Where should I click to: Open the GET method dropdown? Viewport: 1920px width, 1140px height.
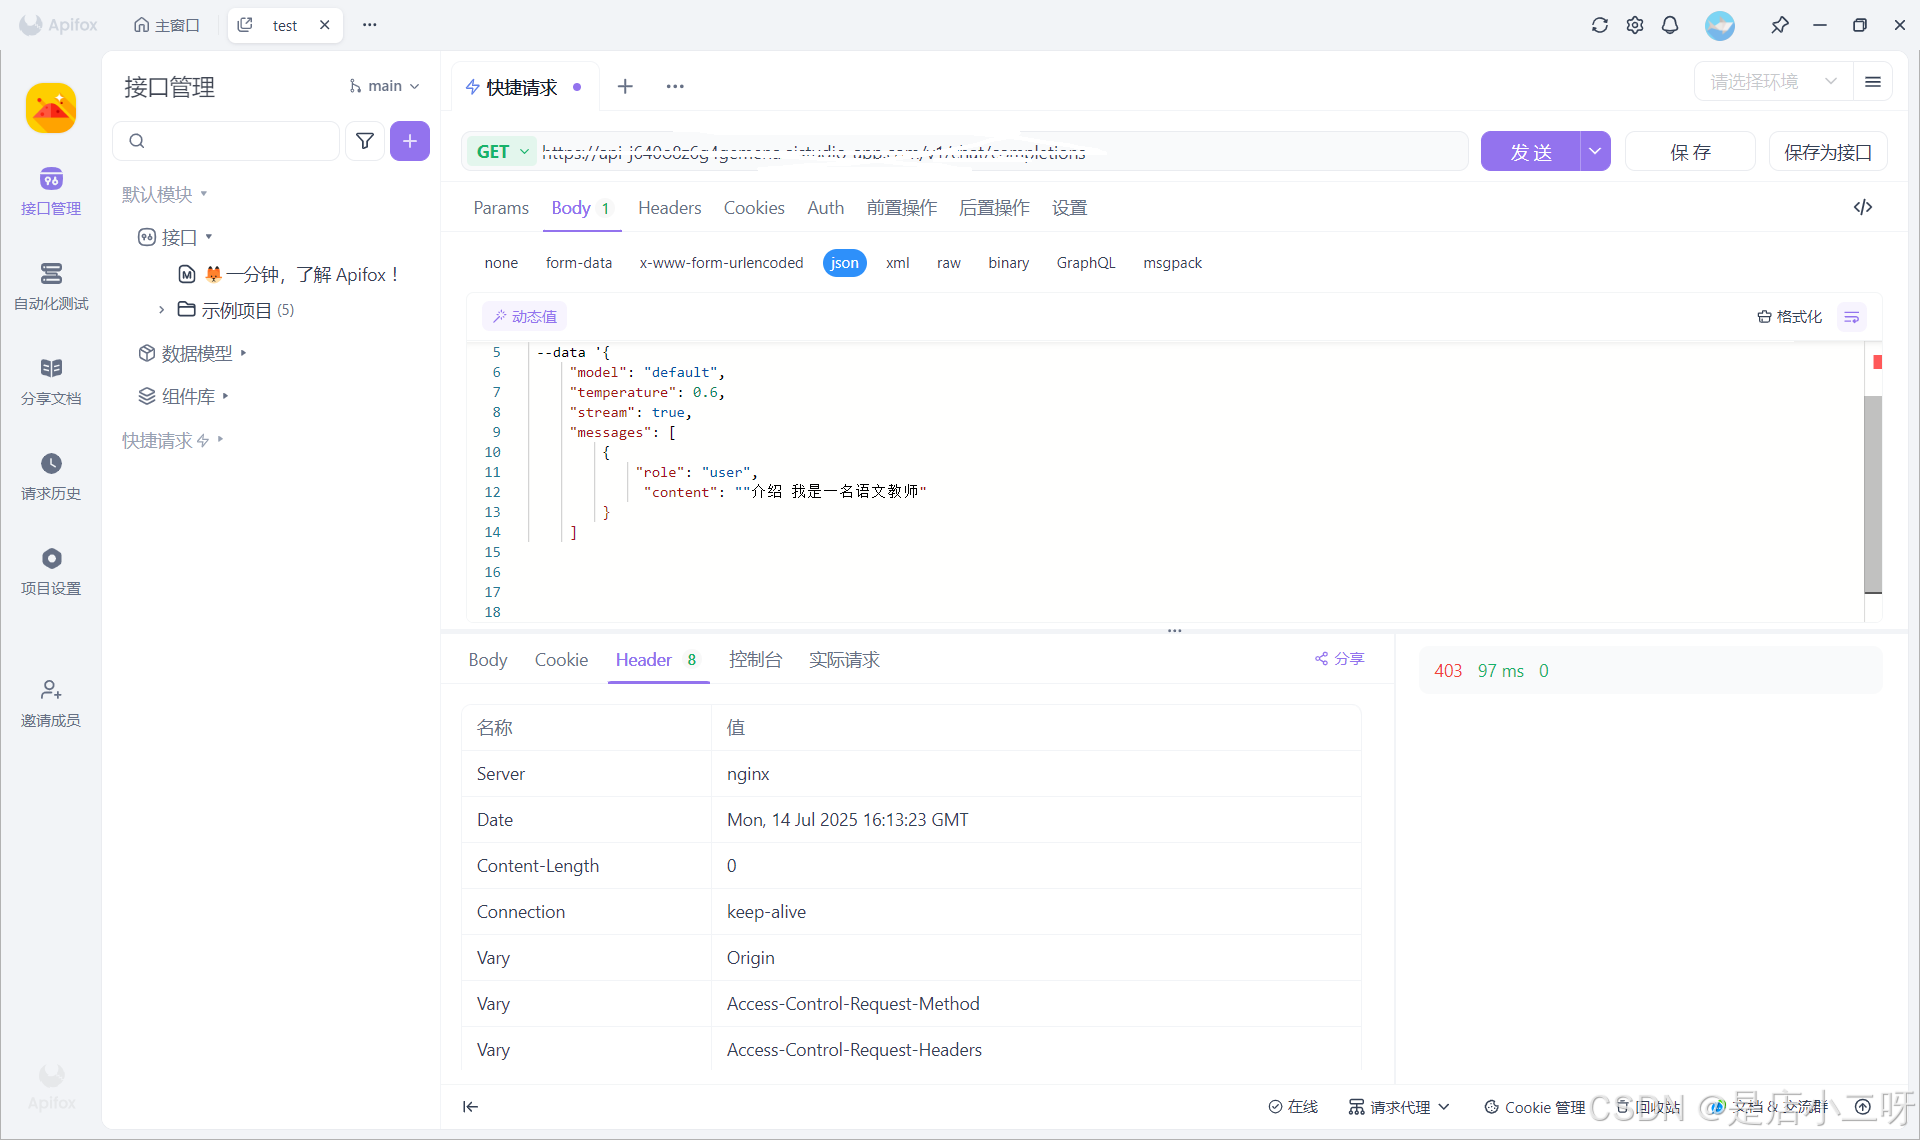pos(502,151)
